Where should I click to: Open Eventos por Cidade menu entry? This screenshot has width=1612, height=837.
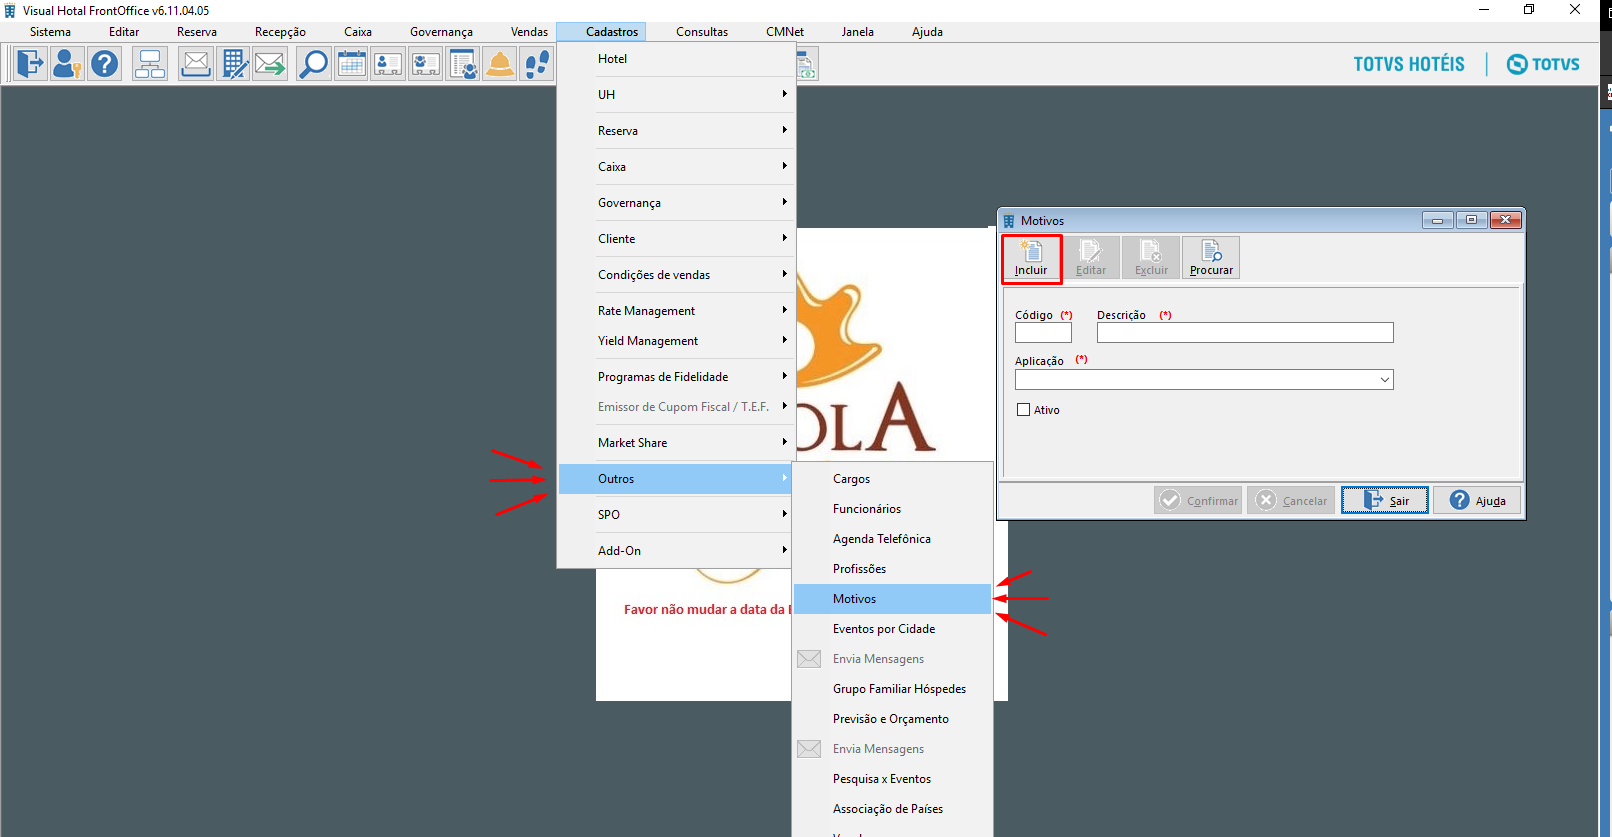892,629
